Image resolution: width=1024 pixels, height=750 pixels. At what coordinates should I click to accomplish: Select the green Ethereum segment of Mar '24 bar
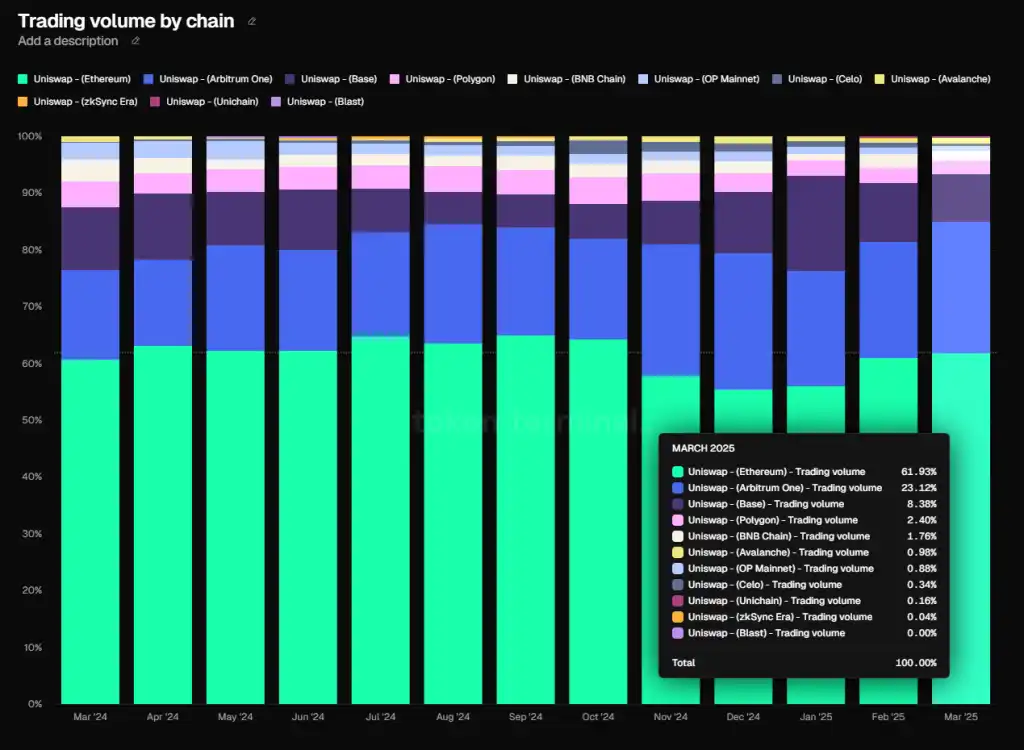tap(90, 530)
